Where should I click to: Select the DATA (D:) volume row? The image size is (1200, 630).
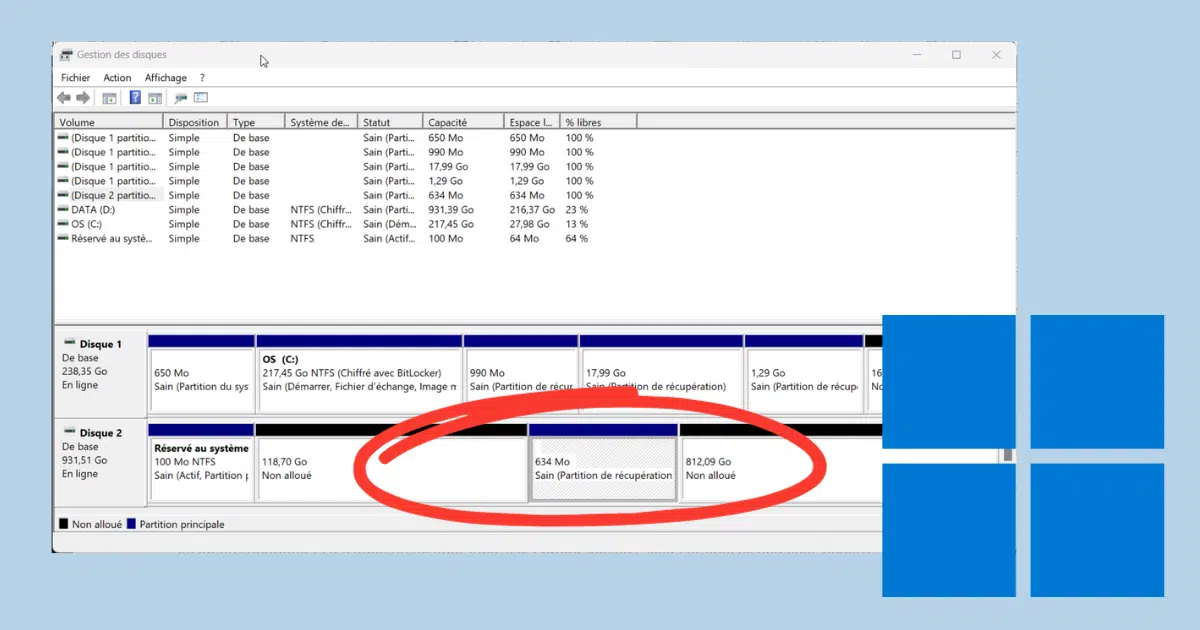pos(93,210)
